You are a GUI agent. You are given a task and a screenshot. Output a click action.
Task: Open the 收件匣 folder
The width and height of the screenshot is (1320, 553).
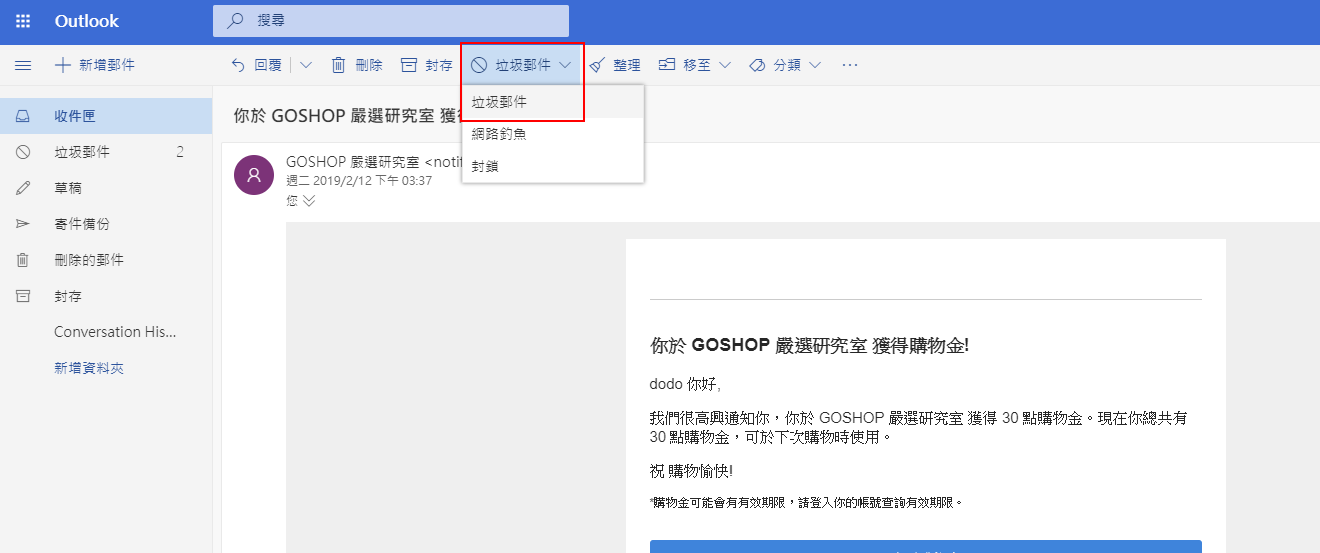(x=106, y=116)
